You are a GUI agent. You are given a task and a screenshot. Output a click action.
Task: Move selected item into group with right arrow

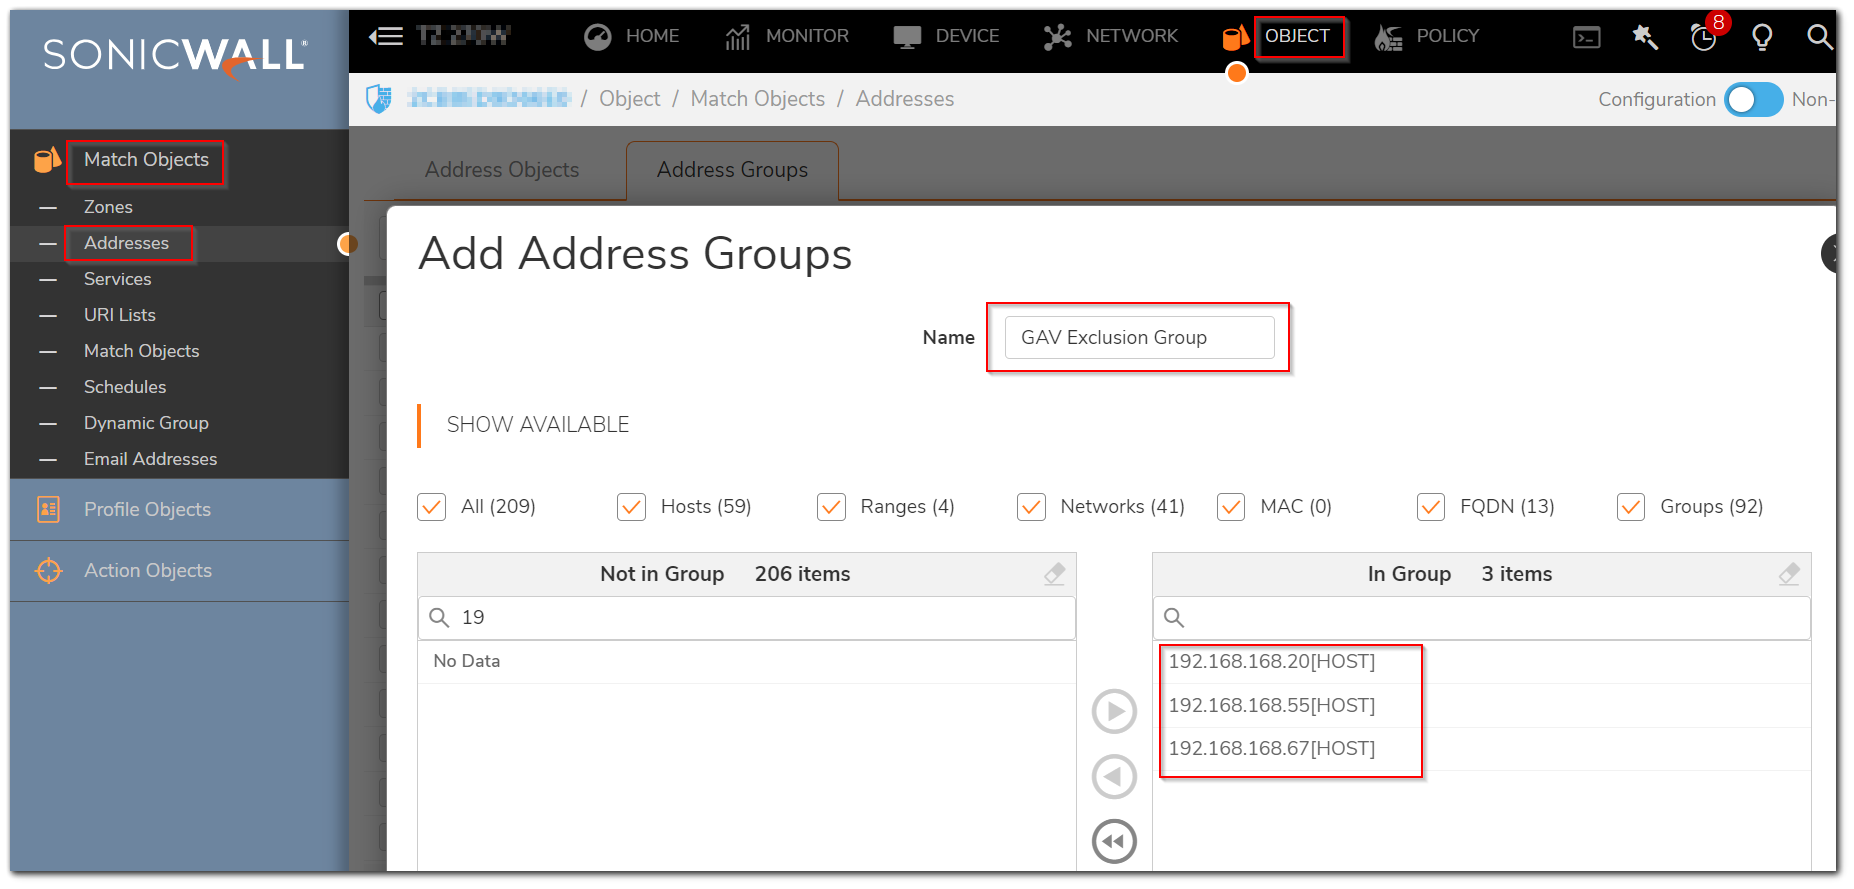tap(1114, 712)
